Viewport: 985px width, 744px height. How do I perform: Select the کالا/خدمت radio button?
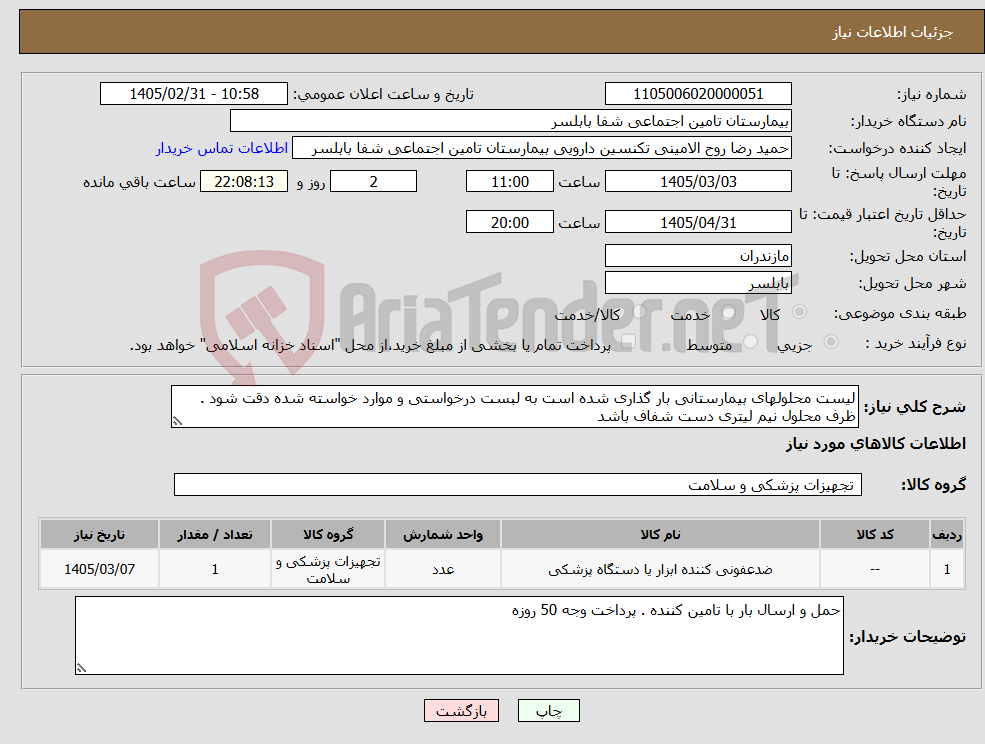pos(639,312)
